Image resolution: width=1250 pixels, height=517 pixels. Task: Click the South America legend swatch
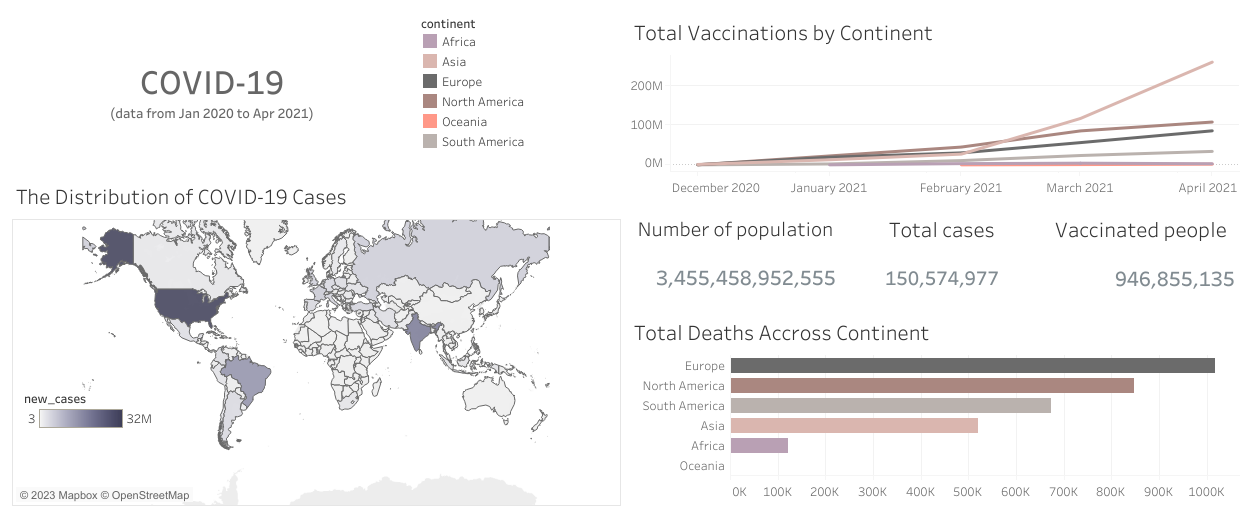(x=430, y=142)
